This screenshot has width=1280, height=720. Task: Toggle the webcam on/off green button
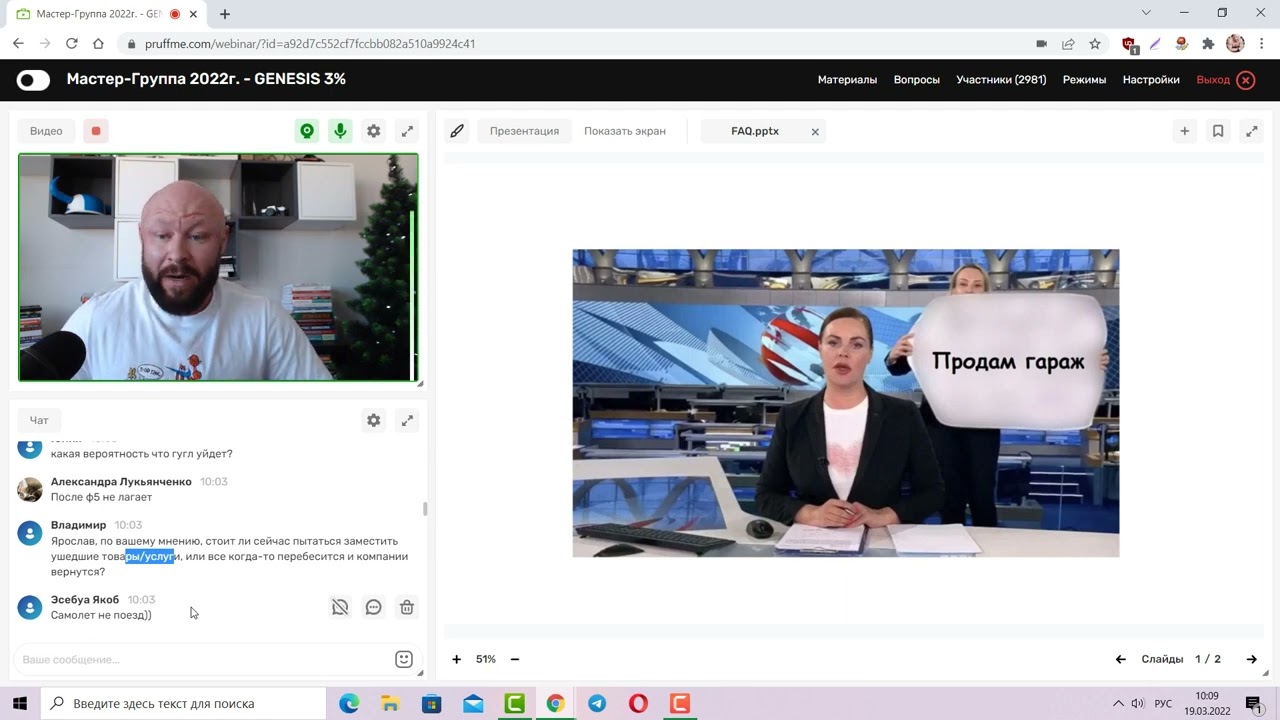307,131
